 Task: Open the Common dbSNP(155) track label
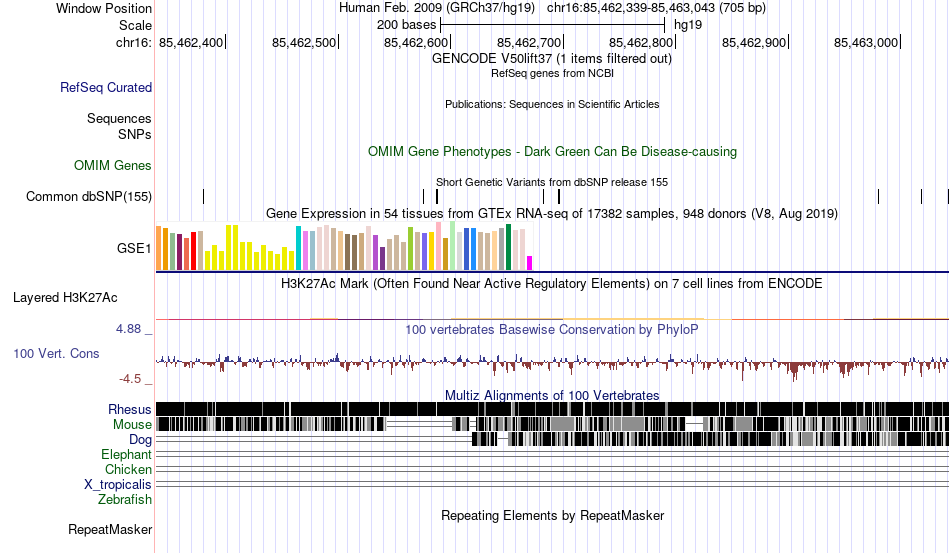point(89,196)
